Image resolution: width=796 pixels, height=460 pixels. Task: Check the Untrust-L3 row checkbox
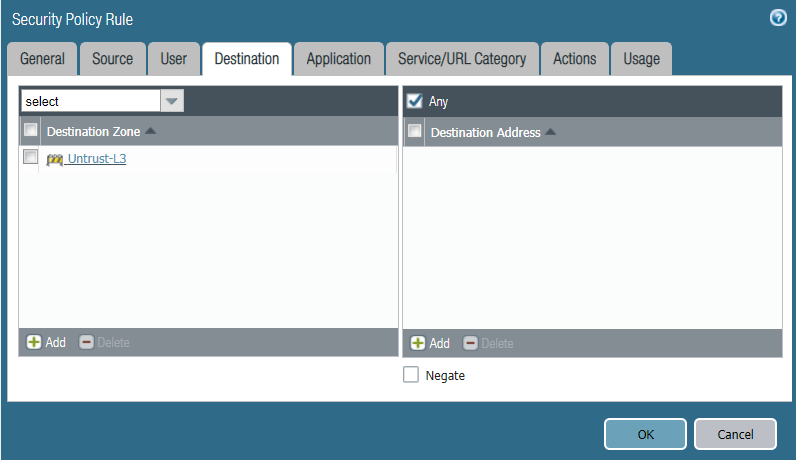coord(30,157)
